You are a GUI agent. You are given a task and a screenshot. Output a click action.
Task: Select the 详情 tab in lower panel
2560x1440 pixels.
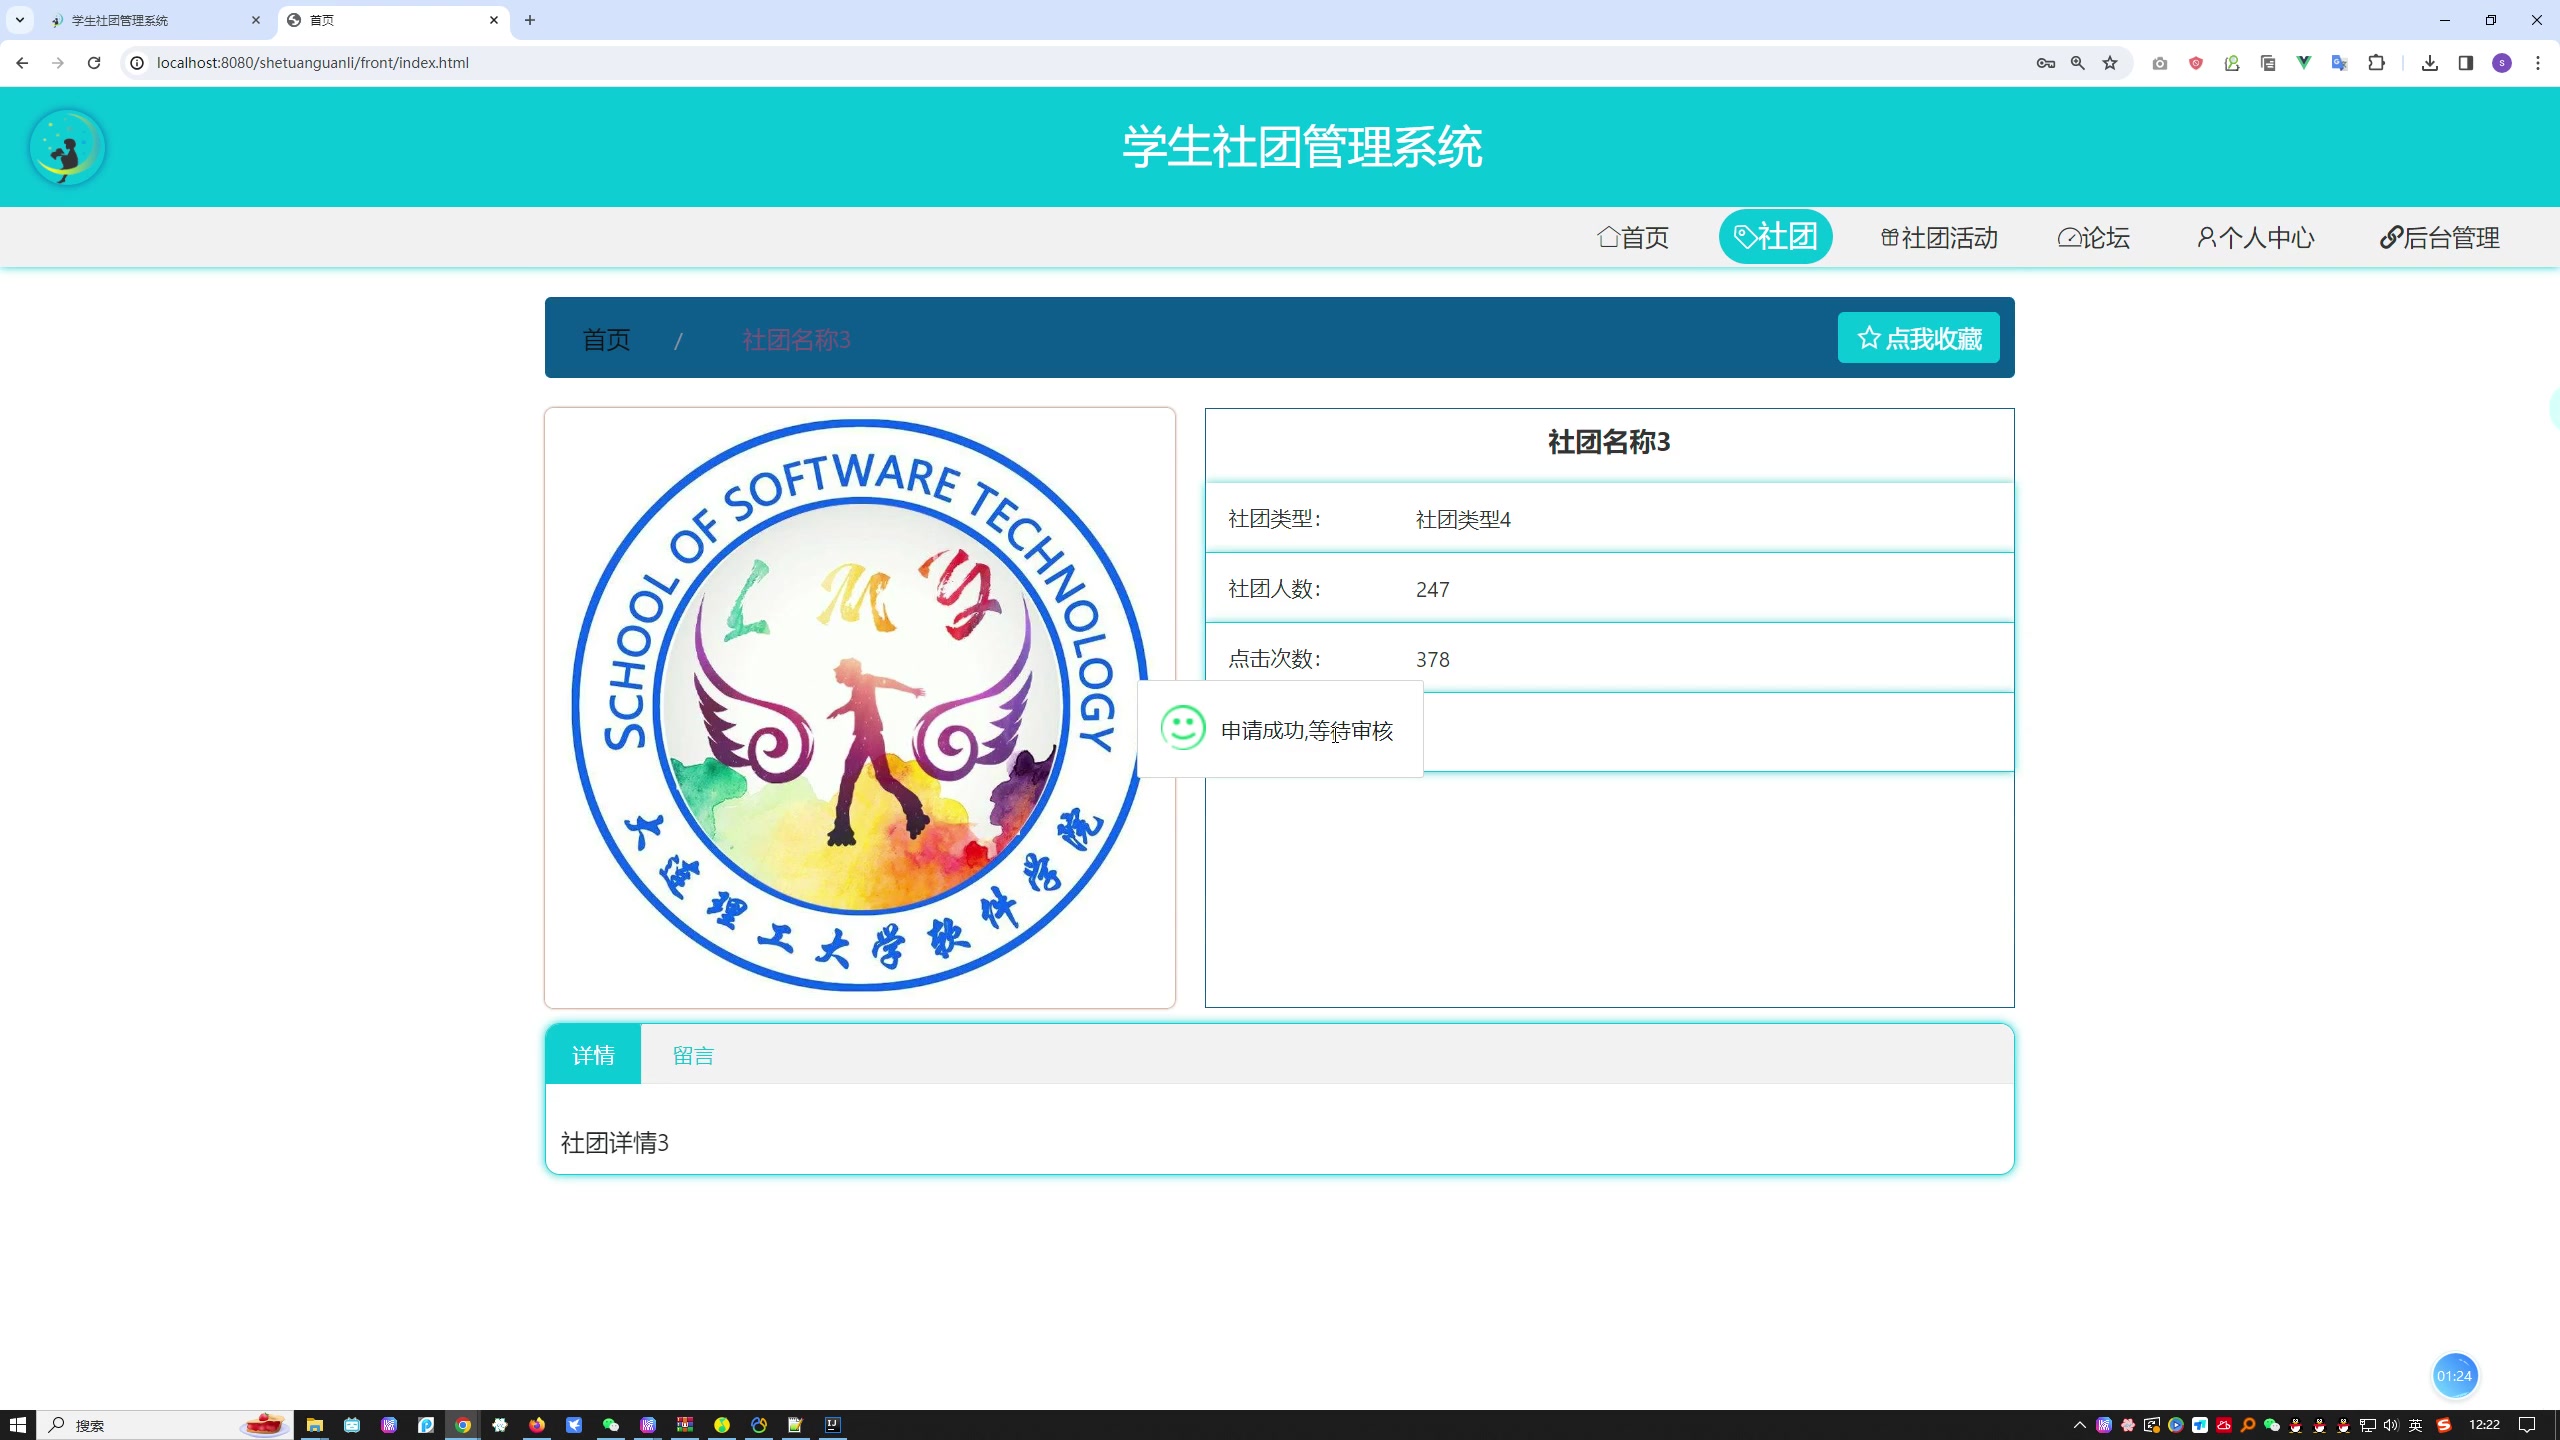pos(594,1055)
